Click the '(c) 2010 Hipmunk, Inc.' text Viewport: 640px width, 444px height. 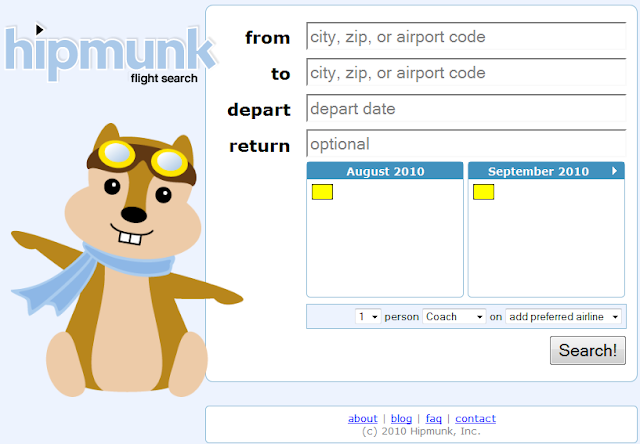[x=421, y=431]
